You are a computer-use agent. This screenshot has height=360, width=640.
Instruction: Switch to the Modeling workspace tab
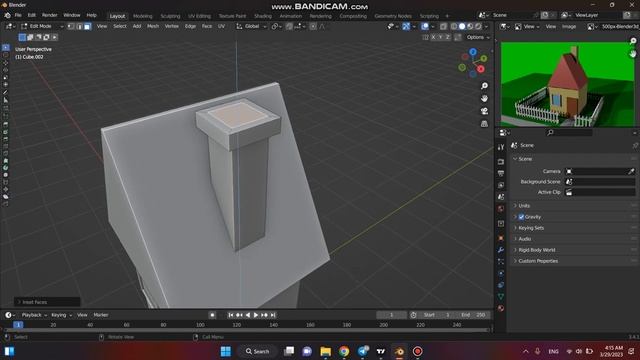tap(142, 16)
